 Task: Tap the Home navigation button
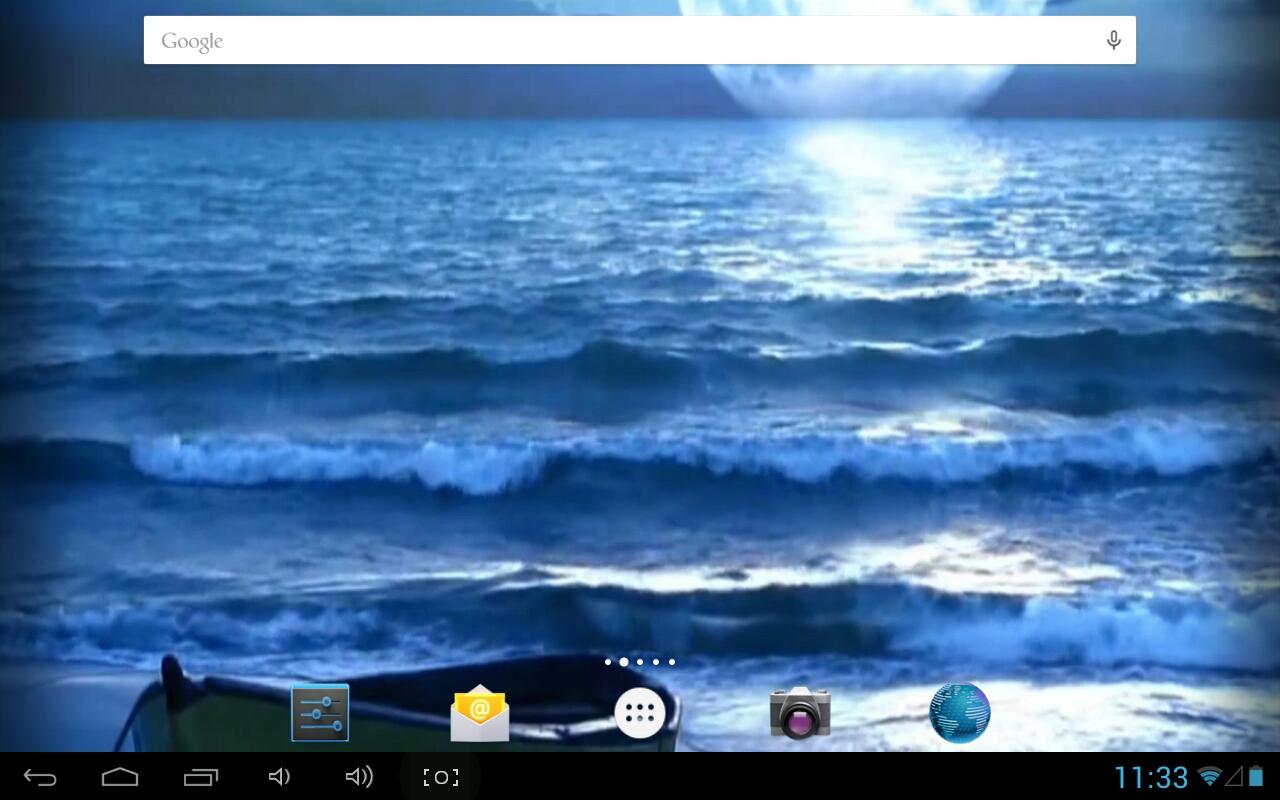point(120,777)
